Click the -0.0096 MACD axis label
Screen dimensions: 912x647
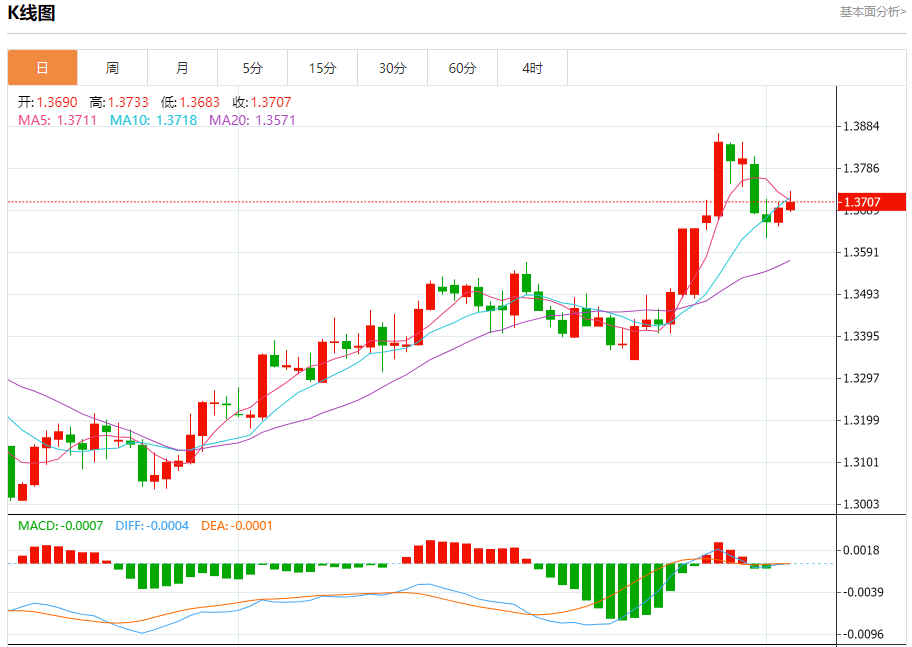coord(861,634)
